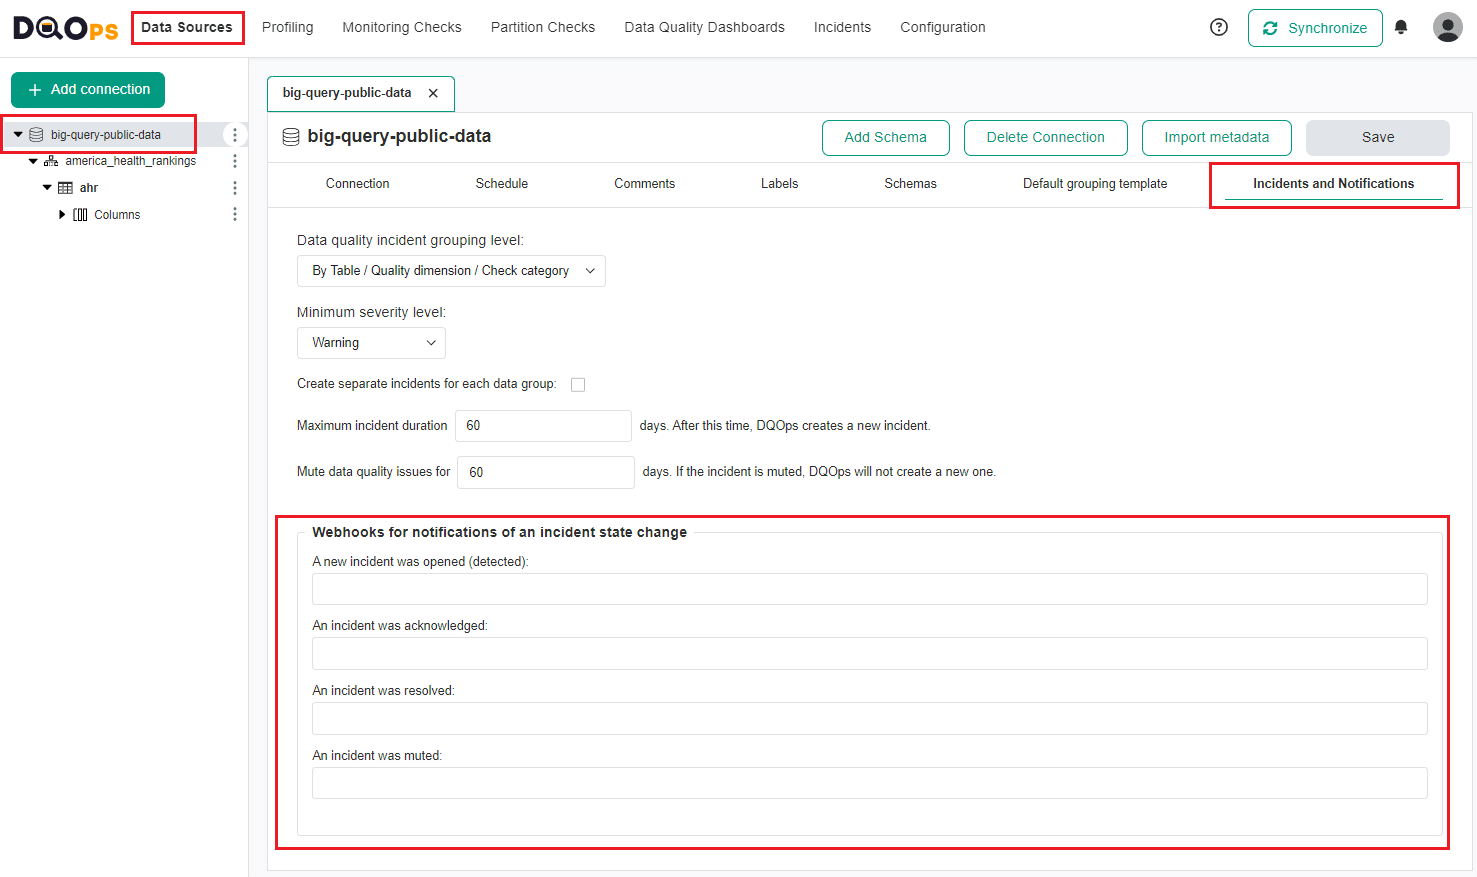Open the three-dot menu for big-query-public-data
Screen dimensions: 1477x877
click(x=234, y=133)
